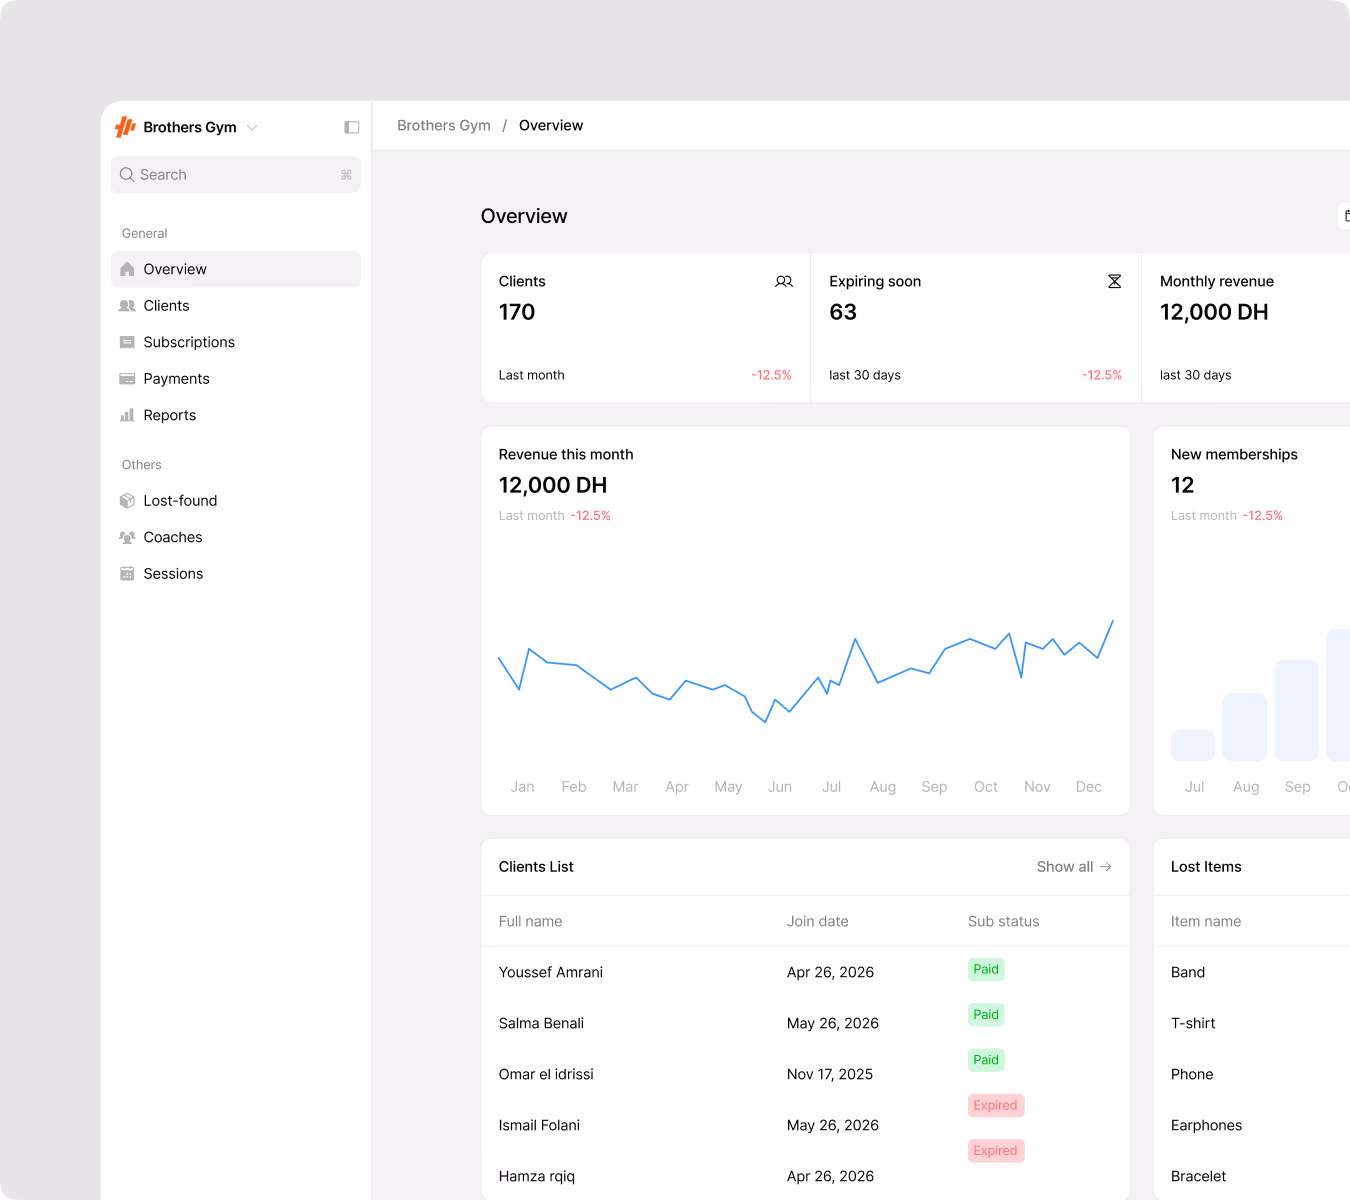The width and height of the screenshot is (1350, 1200).
Task: Select the Coaches icon
Action: click(x=127, y=537)
